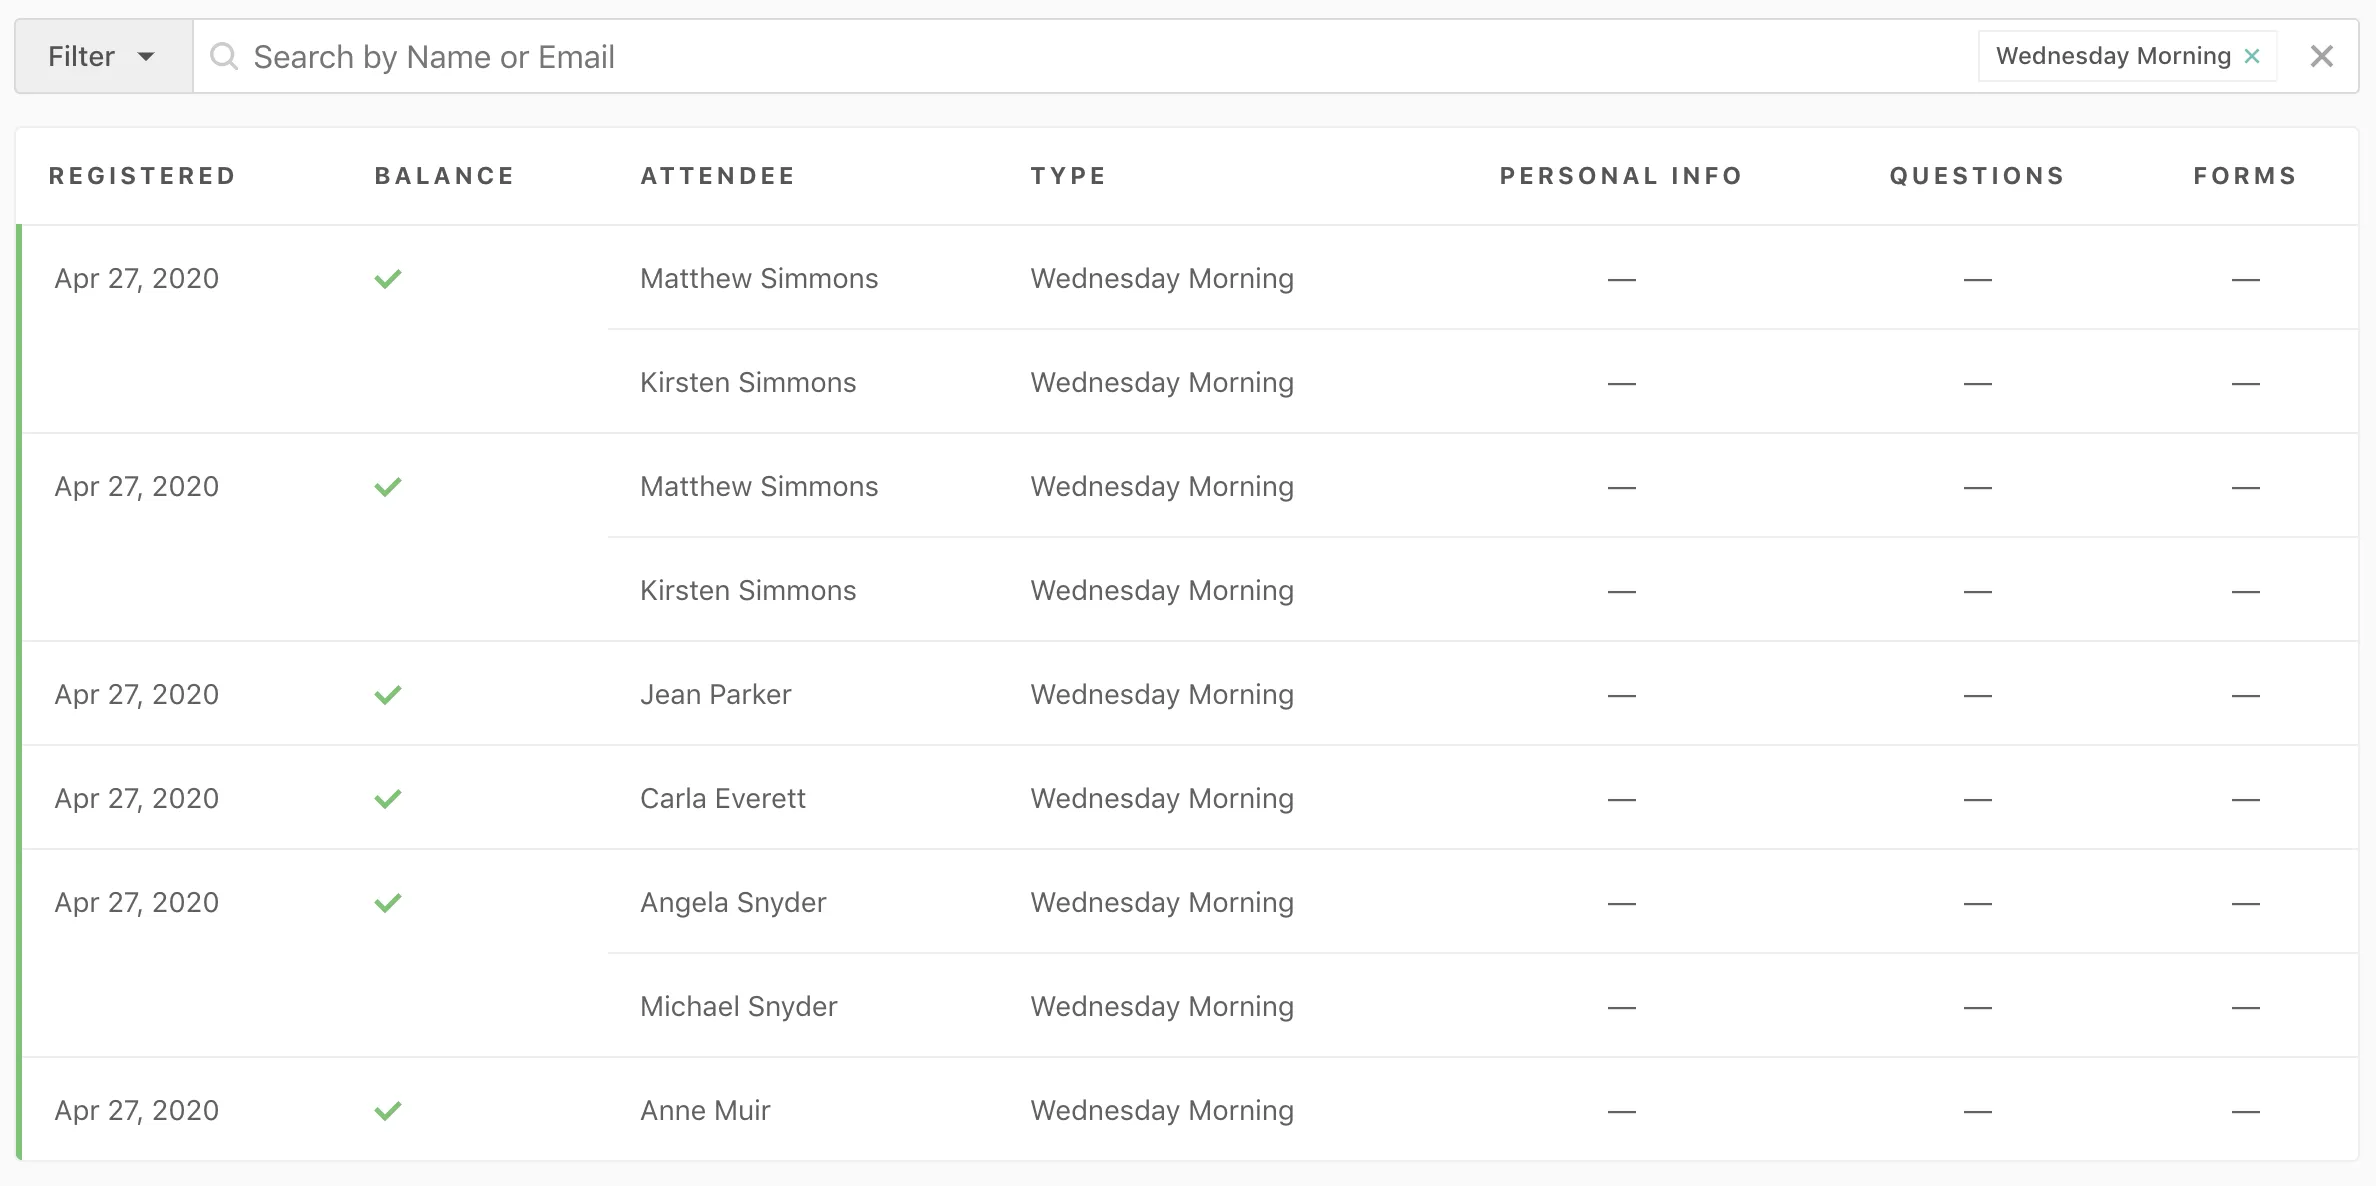The height and width of the screenshot is (1186, 2376).
Task: Click the Type column header
Action: pyautogui.click(x=1068, y=176)
